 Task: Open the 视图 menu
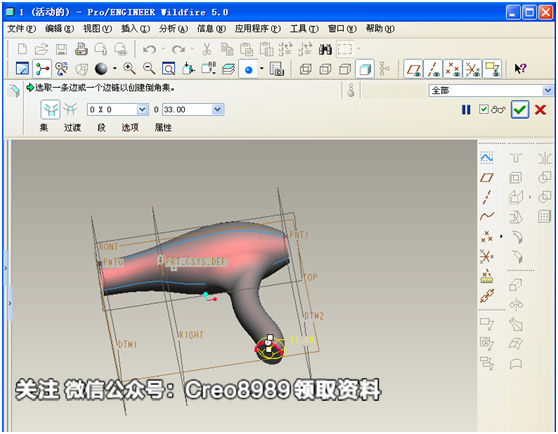tap(98, 28)
